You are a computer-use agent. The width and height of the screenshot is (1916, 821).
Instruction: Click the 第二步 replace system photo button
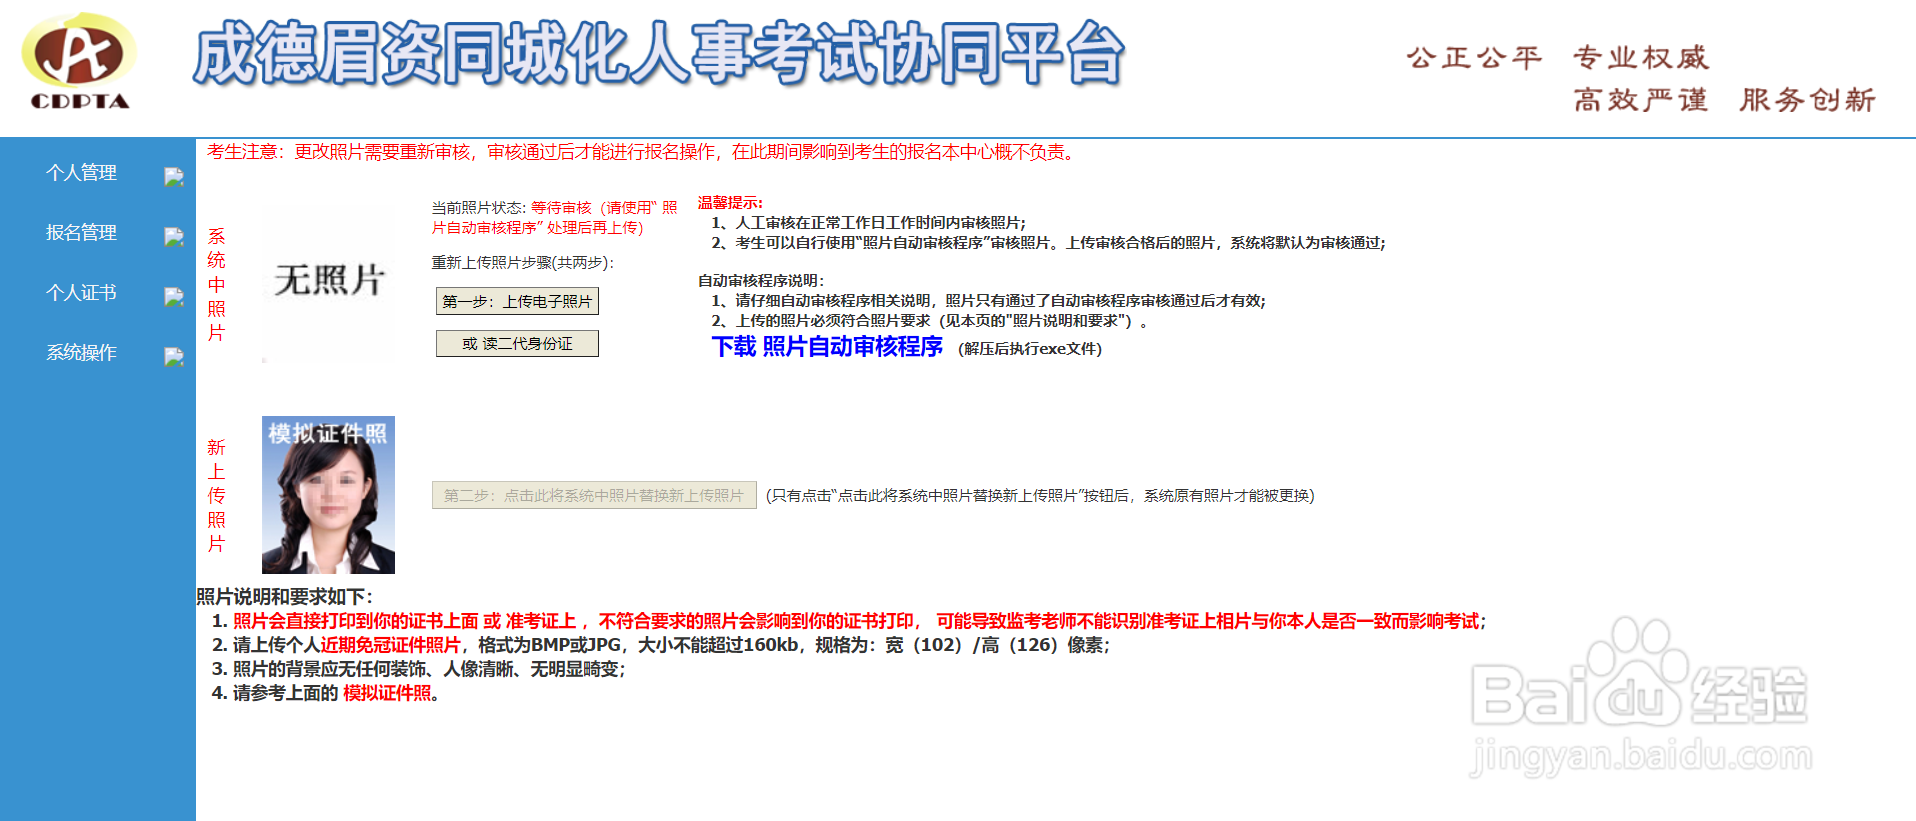(x=594, y=495)
